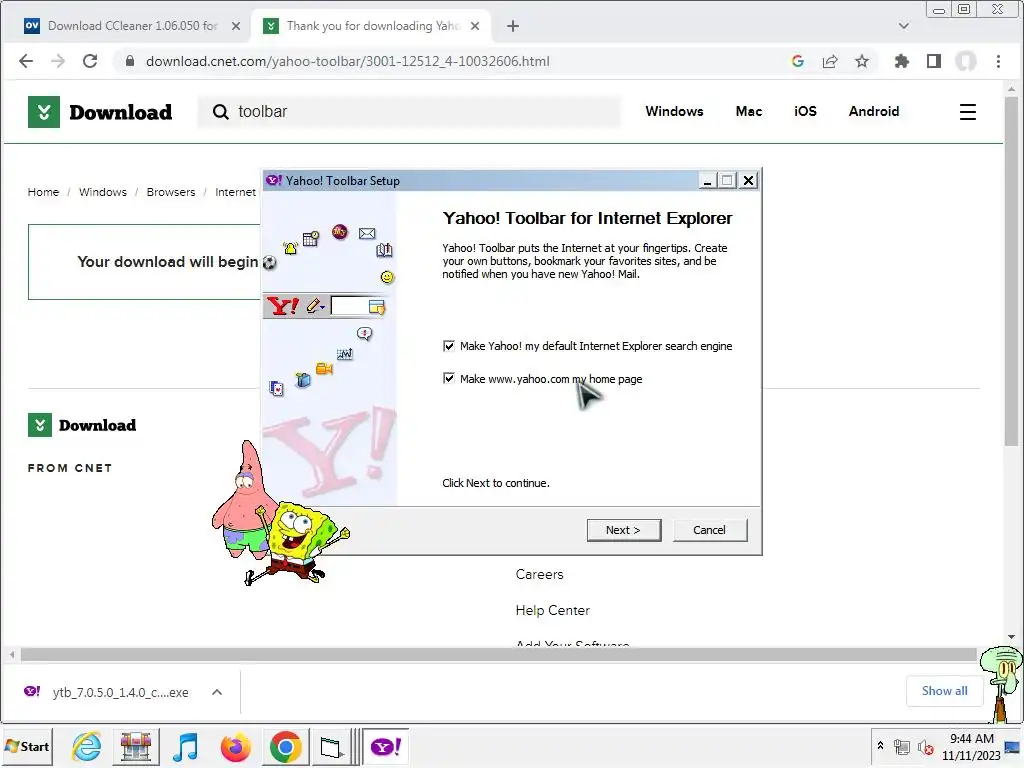Close the Yahoo download thank-you tab
This screenshot has width=1024, height=768.
(475, 26)
